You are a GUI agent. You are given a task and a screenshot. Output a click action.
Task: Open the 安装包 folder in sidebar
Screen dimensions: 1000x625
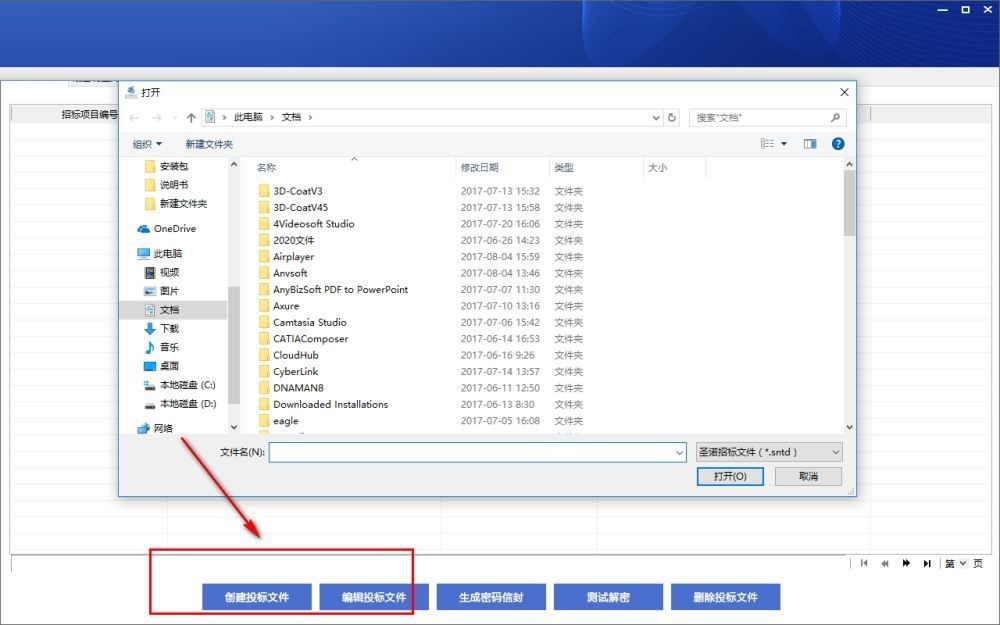pos(166,166)
